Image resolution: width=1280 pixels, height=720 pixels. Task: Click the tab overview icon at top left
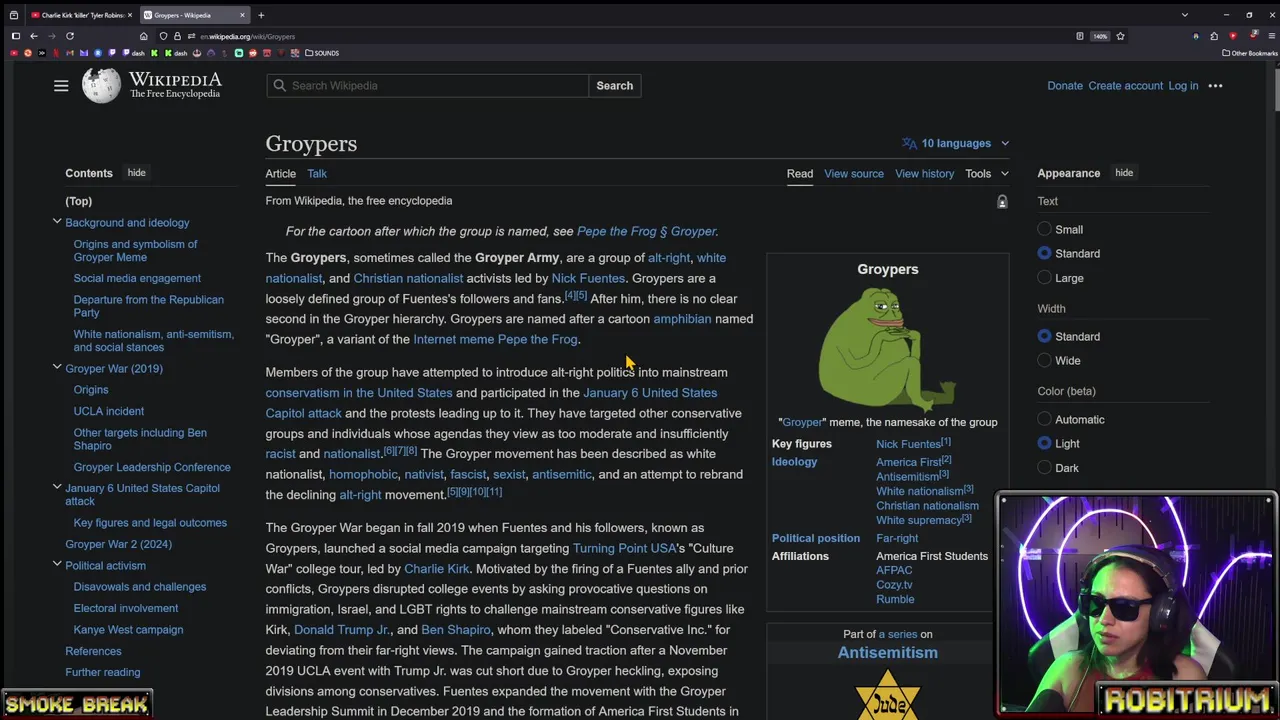13,15
